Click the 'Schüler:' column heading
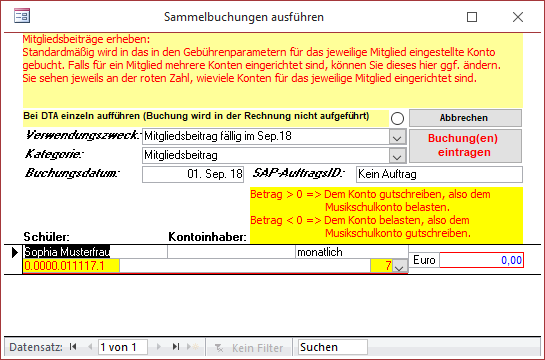Image resolution: width=545 pixels, height=360 pixels. [47, 237]
